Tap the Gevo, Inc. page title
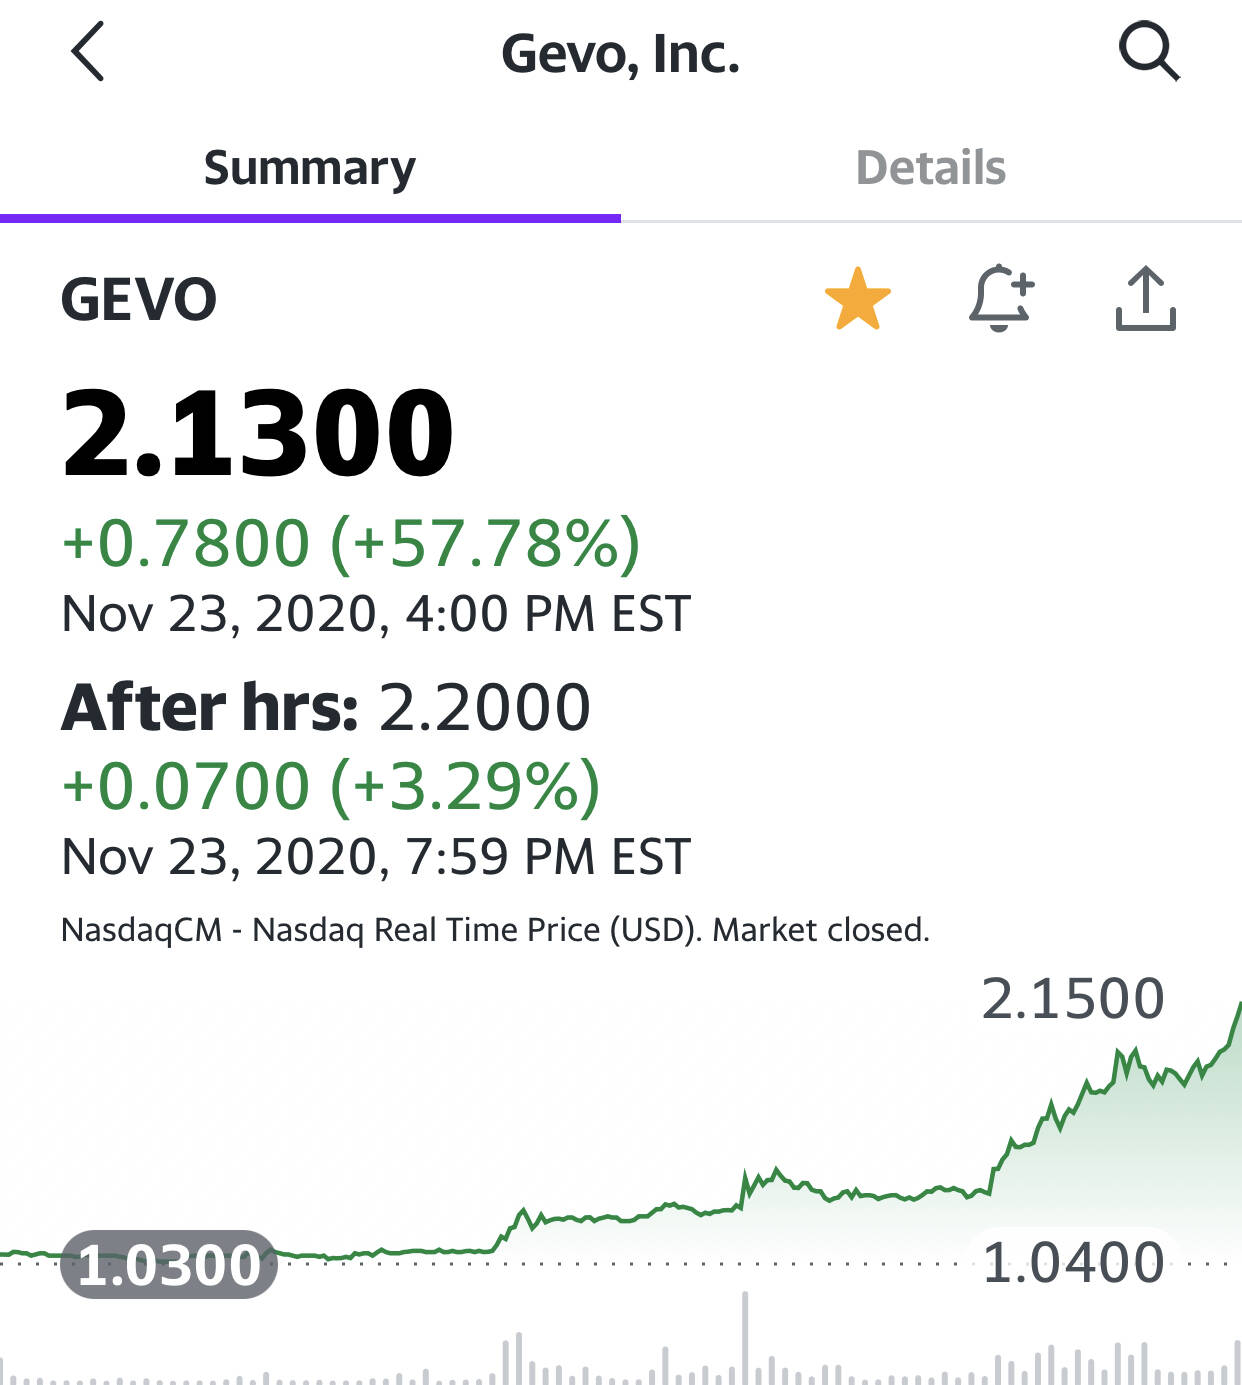The image size is (1242, 1385). point(620,54)
